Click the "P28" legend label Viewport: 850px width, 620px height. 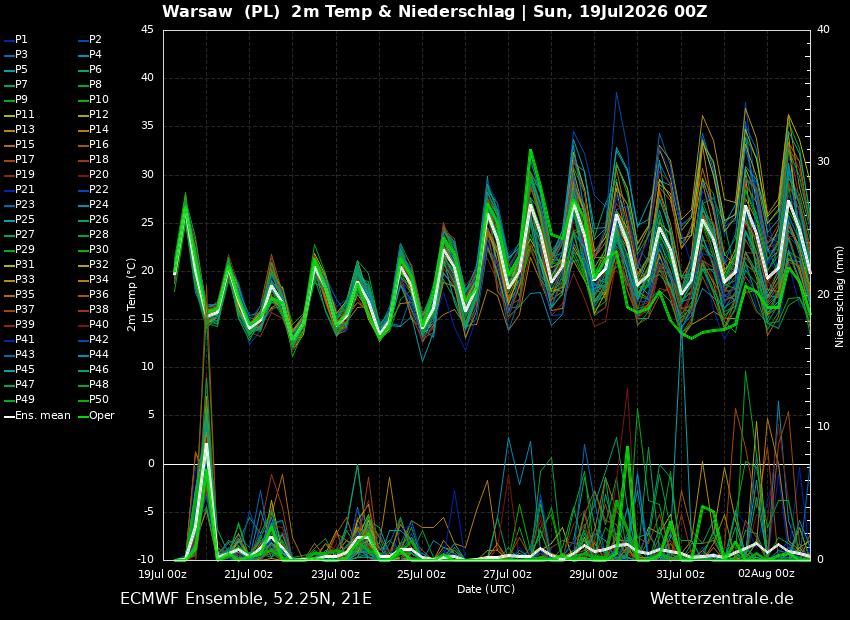pyautogui.click(x=99, y=234)
